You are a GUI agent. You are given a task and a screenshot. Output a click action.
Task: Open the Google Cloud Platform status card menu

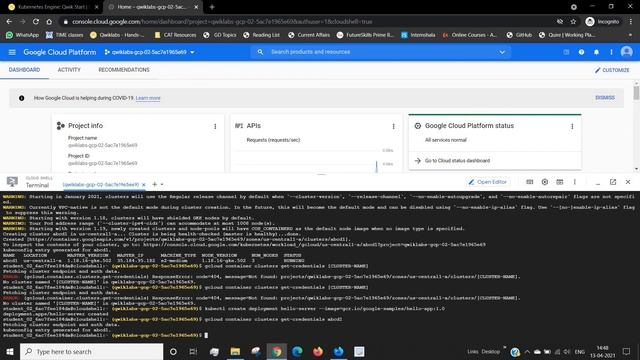(x=572, y=127)
